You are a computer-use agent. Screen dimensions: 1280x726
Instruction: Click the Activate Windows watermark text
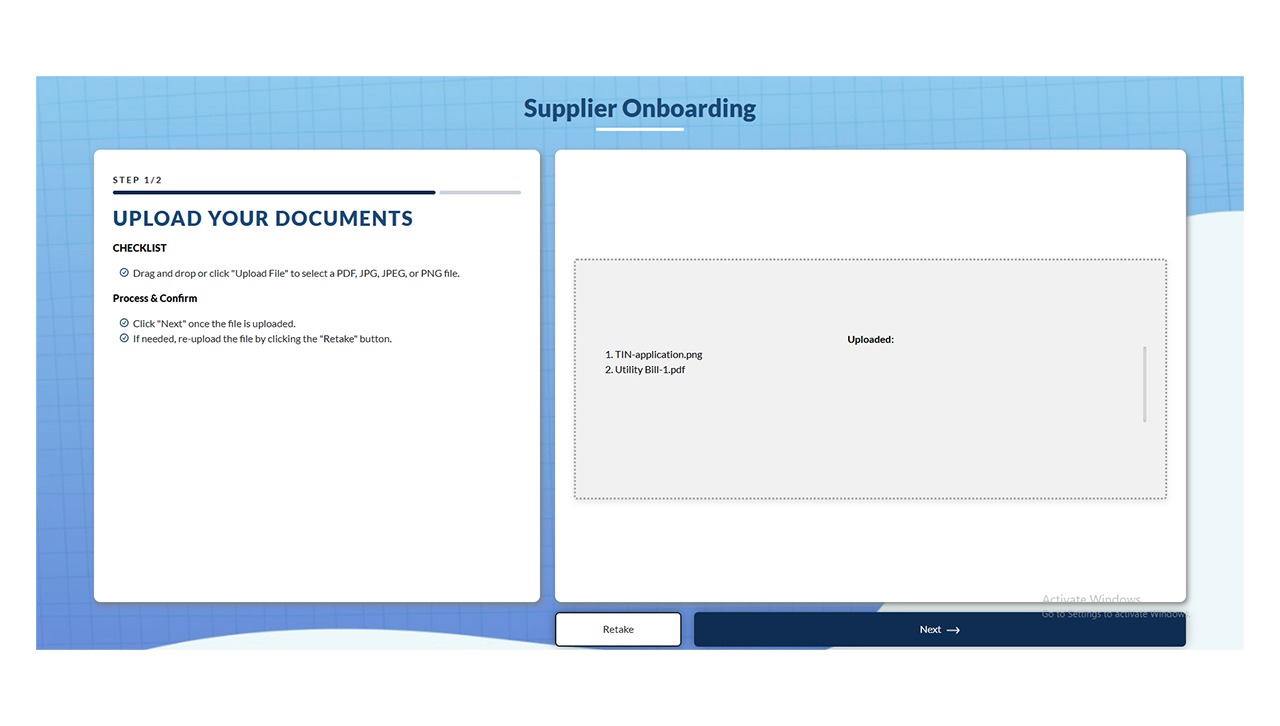click(1091, 600)
